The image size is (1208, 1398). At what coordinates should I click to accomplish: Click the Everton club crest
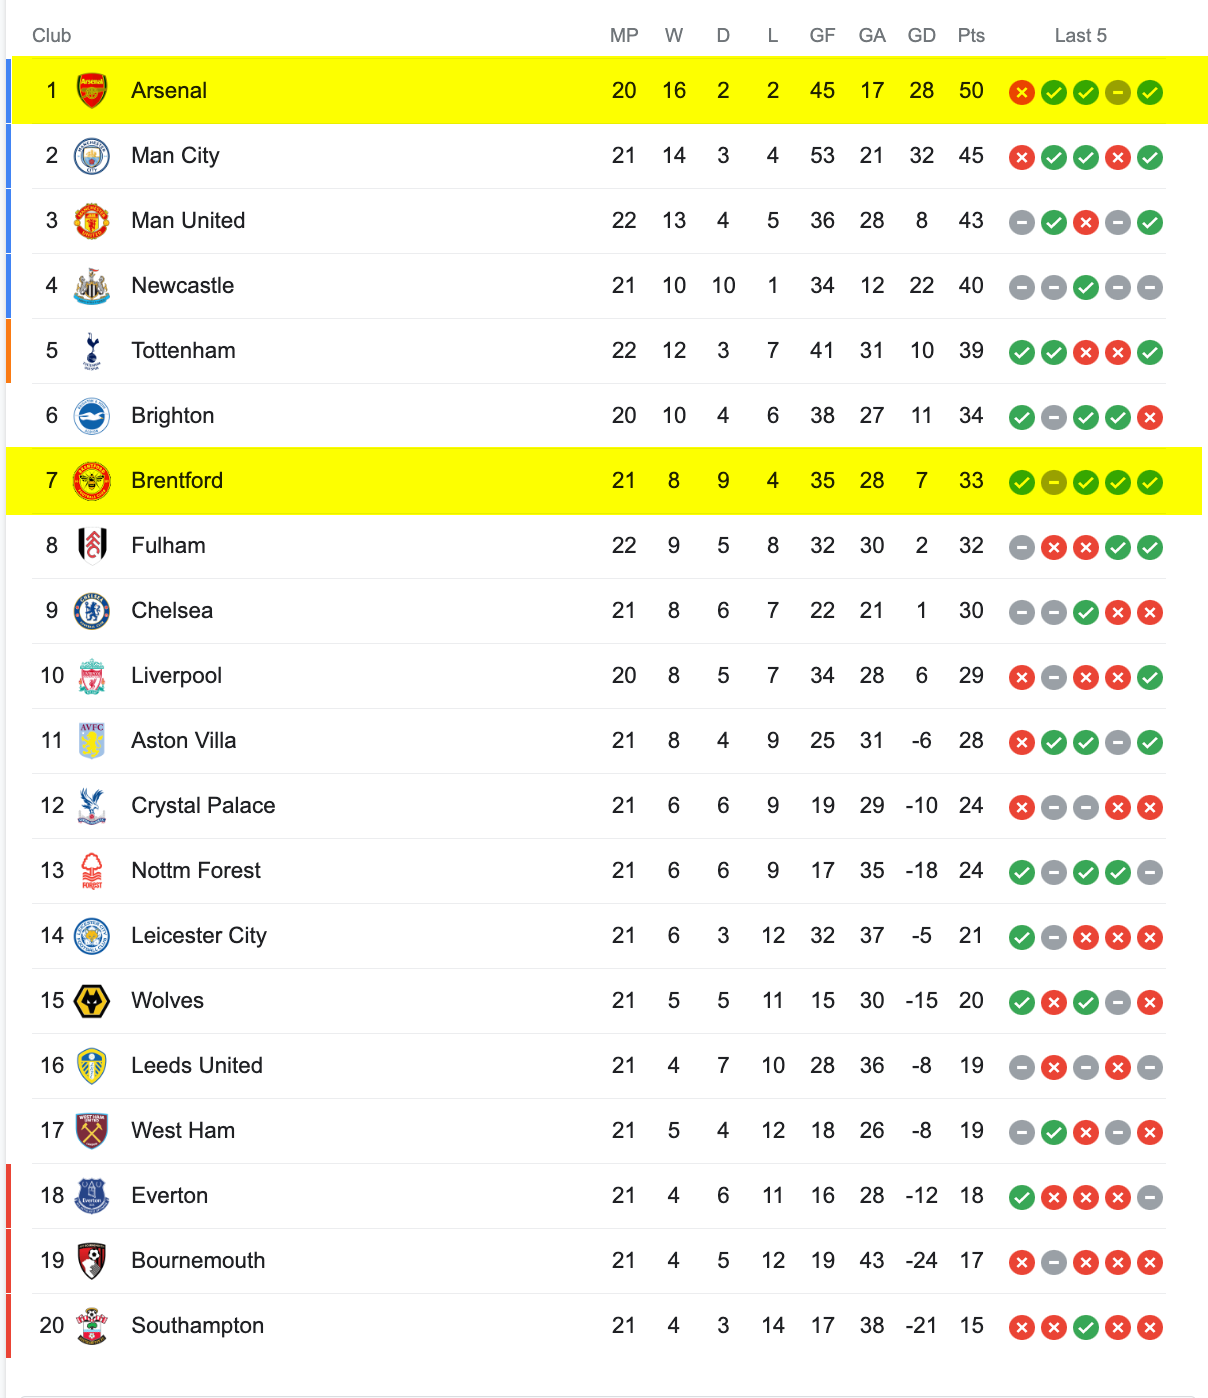point(92,1196)
